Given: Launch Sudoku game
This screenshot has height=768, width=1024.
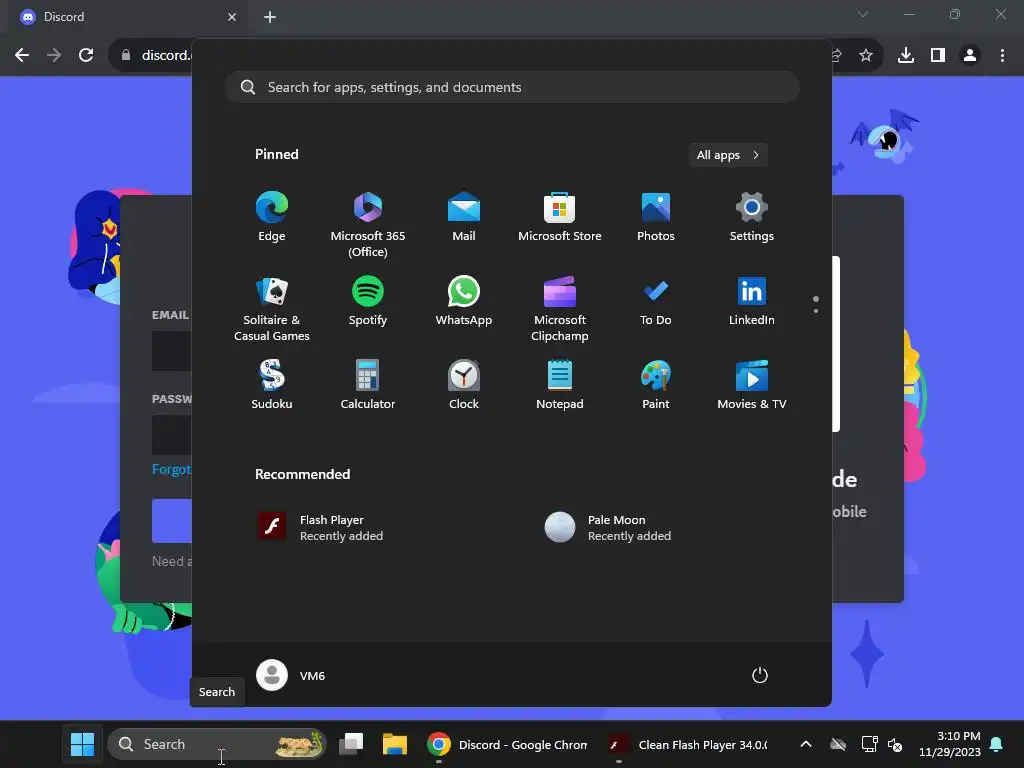Looking at the screenshot, I should click(x=272, y=385).
